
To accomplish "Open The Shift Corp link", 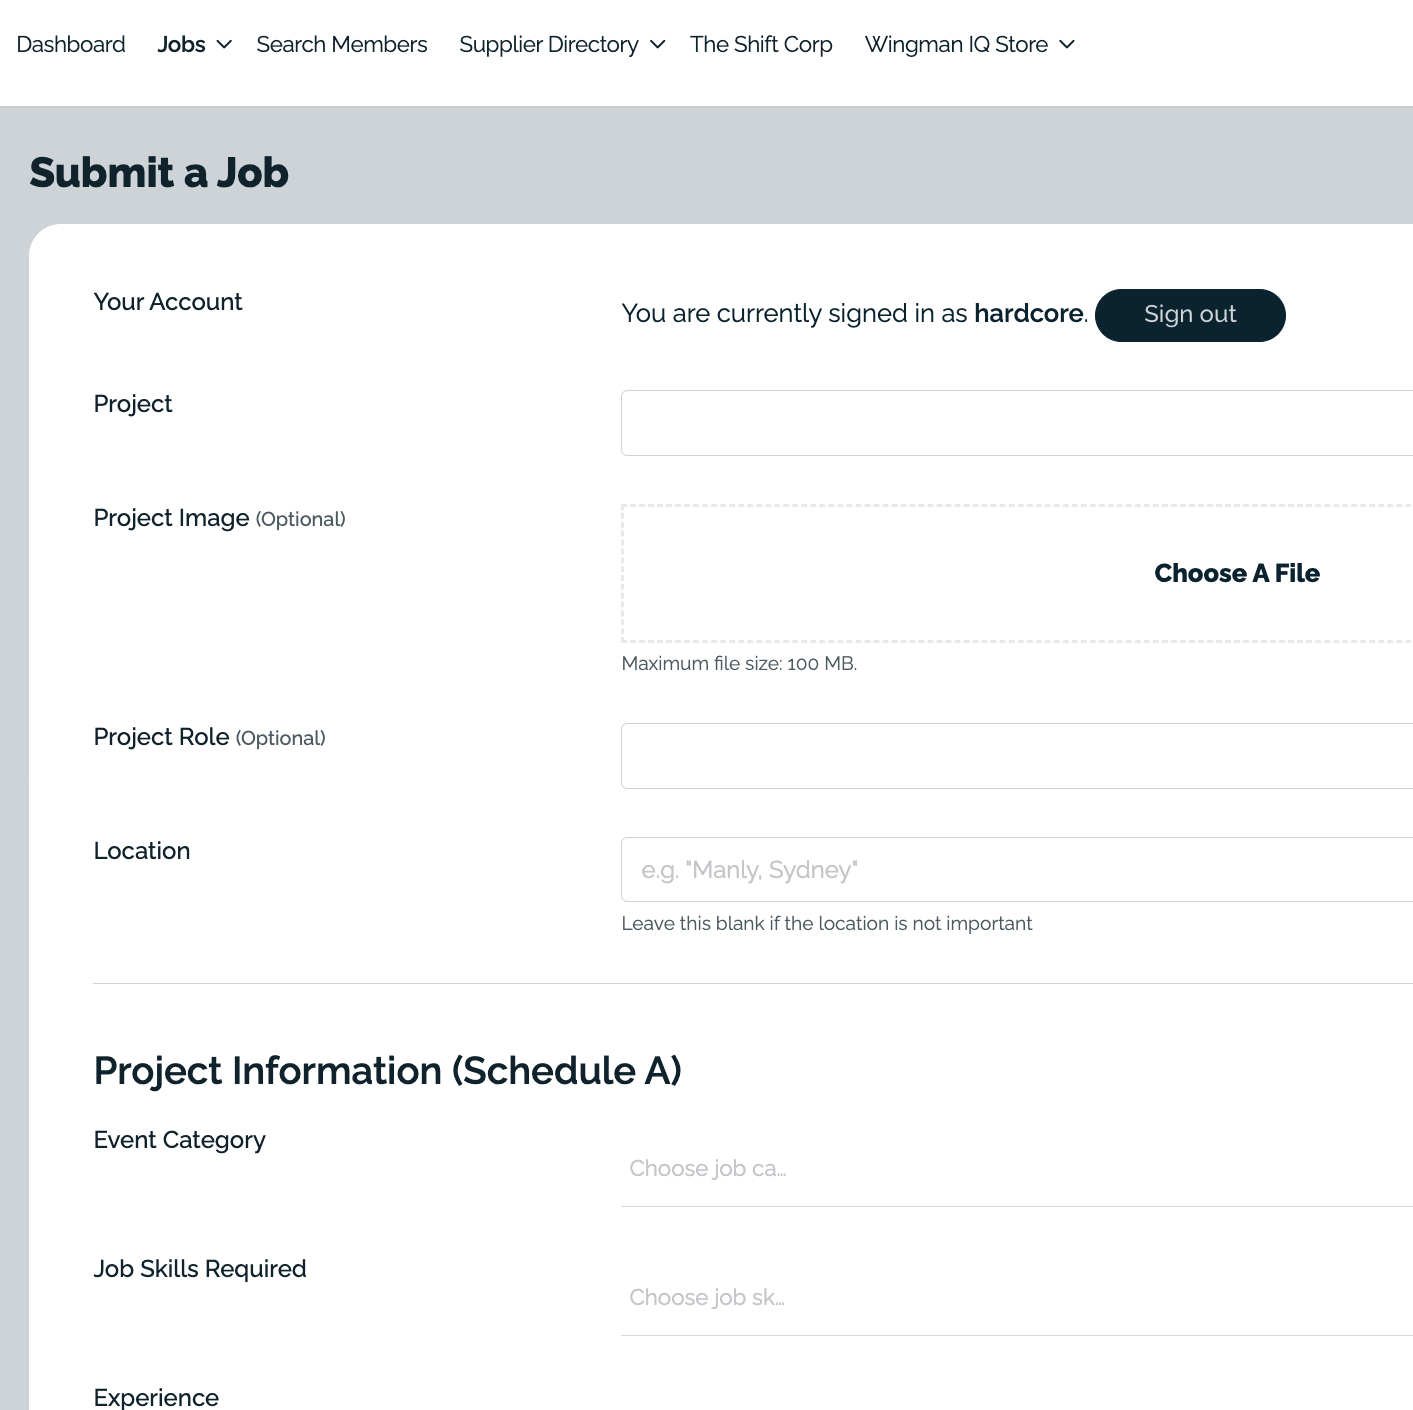I will 761,45.
